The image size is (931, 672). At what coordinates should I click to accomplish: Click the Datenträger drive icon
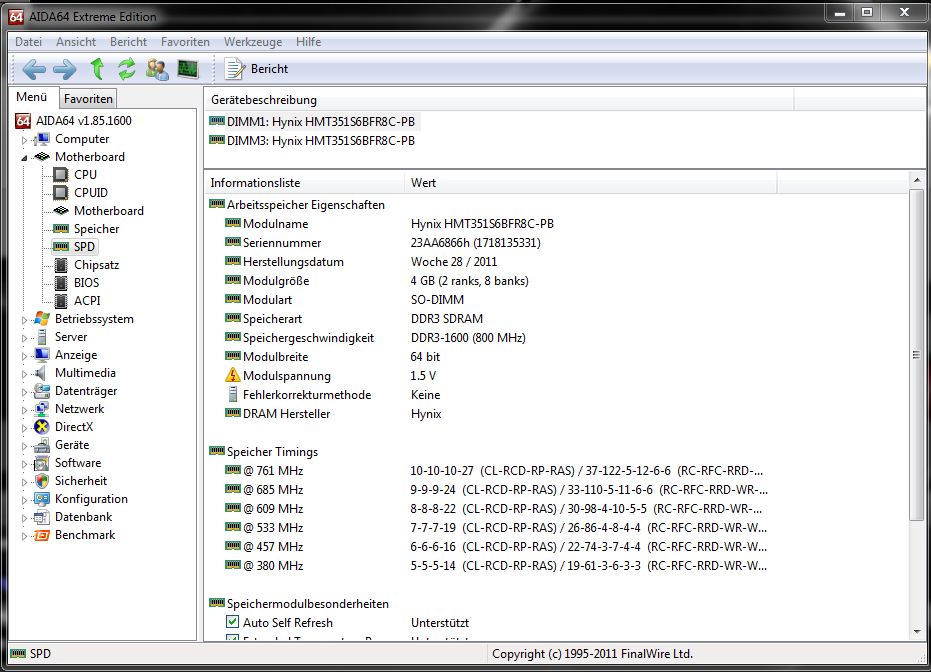coord(42,391)
